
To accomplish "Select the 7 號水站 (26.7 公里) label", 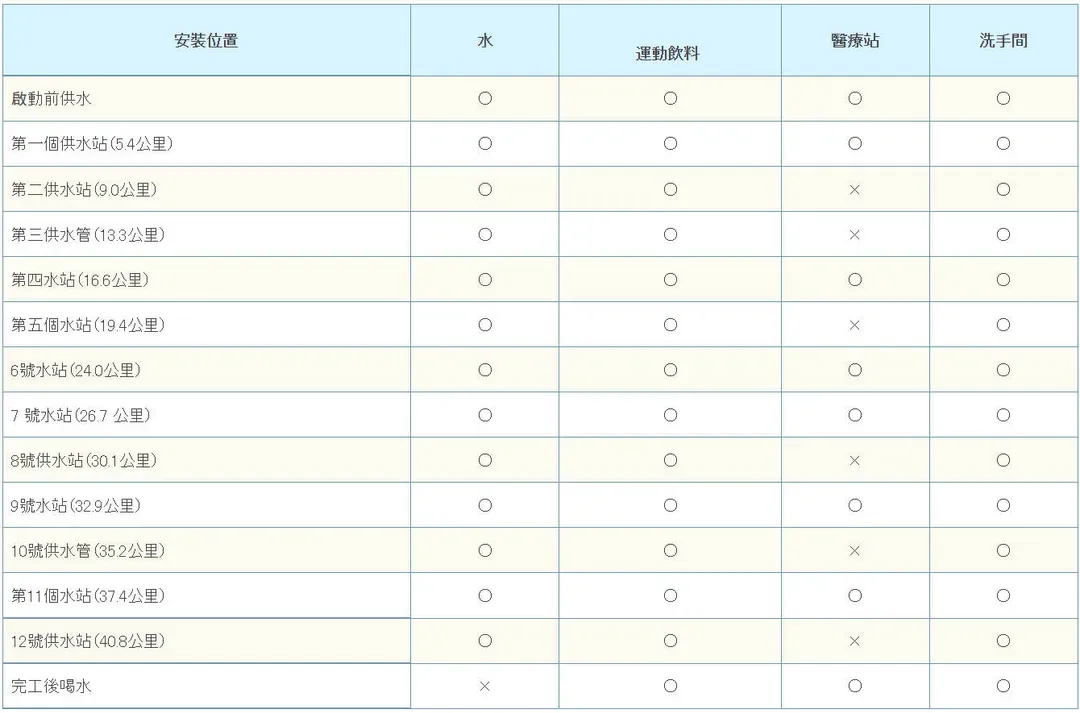I will [x=81, y=415].
